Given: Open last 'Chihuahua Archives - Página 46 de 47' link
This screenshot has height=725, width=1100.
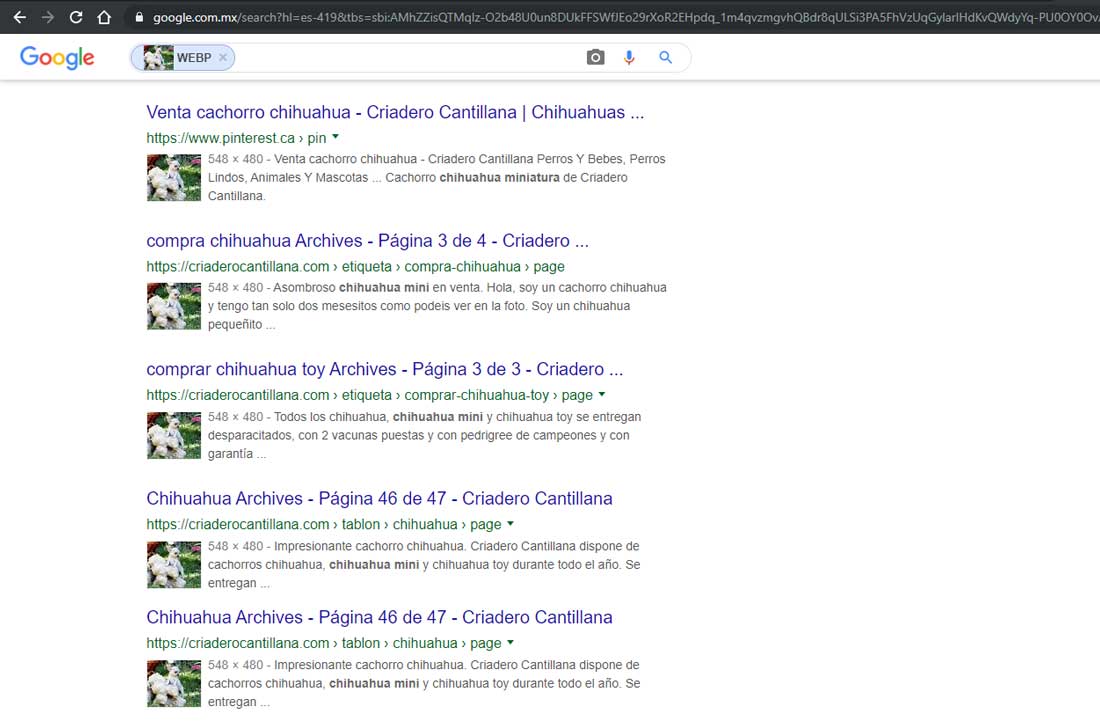Looking at the screenshot, I should pyautogui.click(x=380, y=617).
